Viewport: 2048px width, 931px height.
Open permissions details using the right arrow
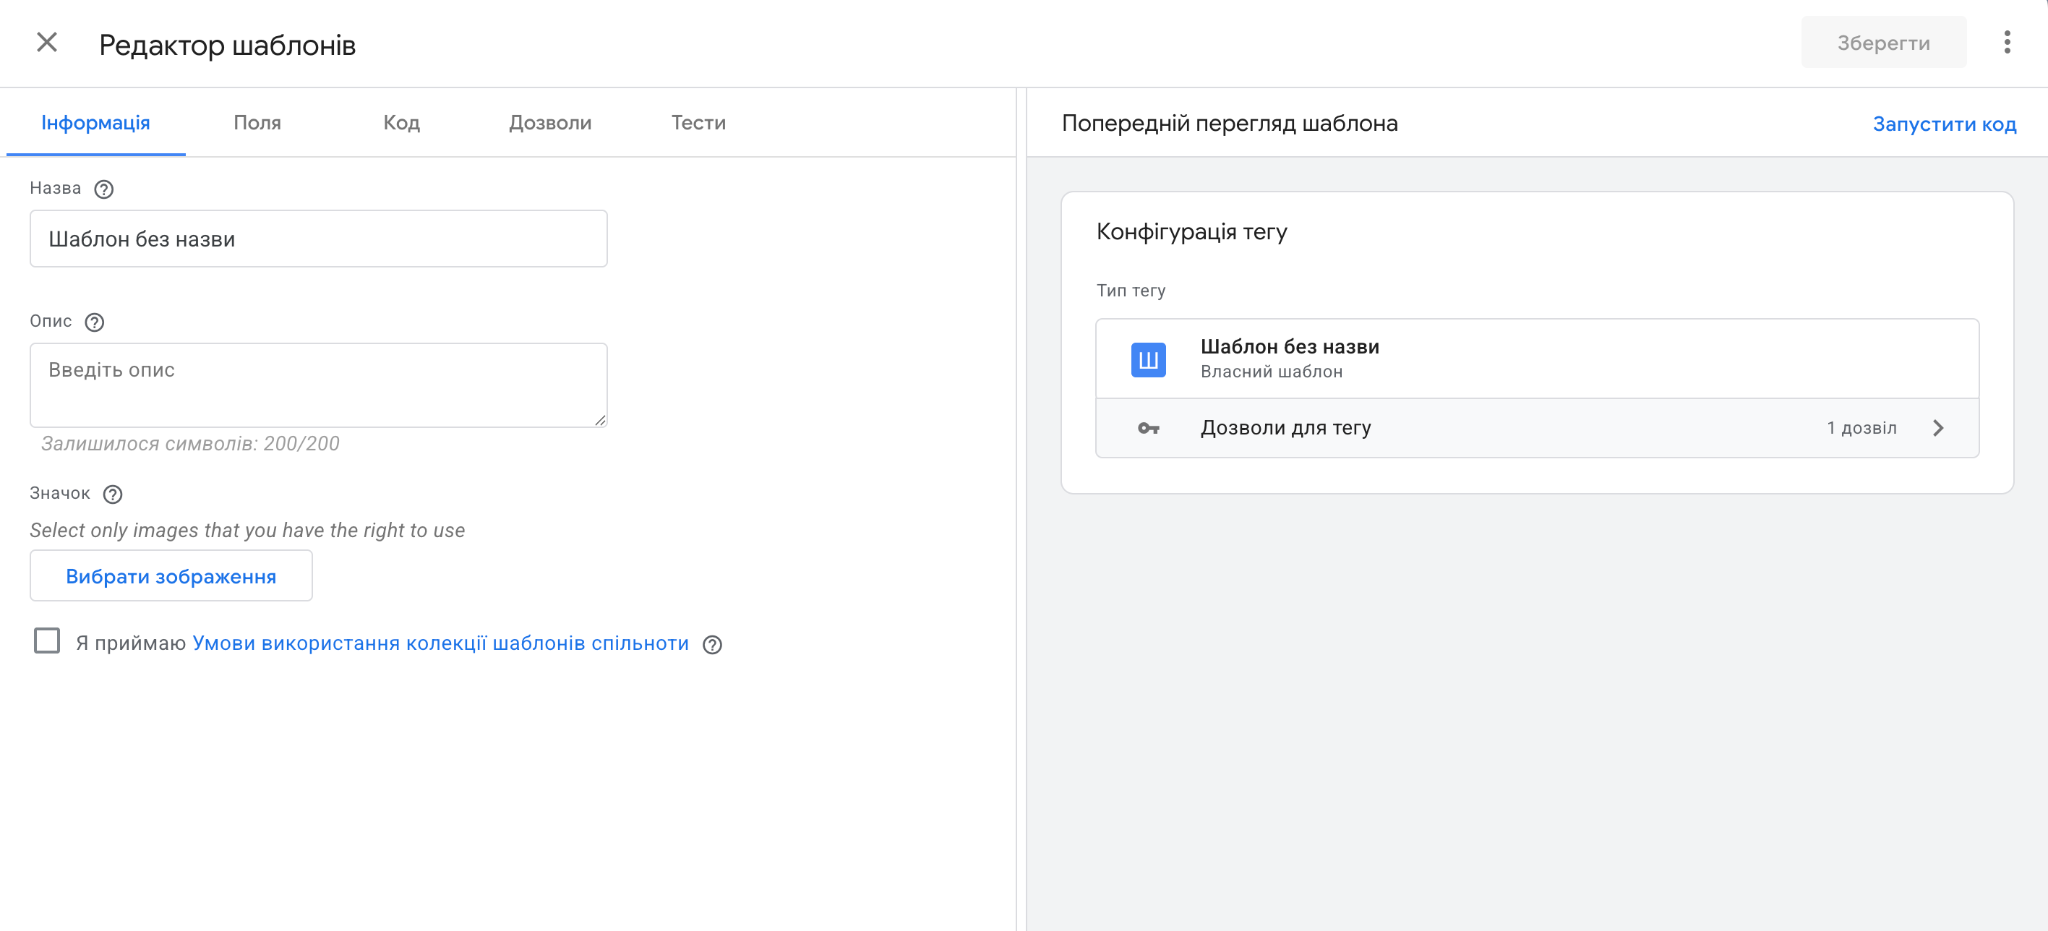[1939, 427]
